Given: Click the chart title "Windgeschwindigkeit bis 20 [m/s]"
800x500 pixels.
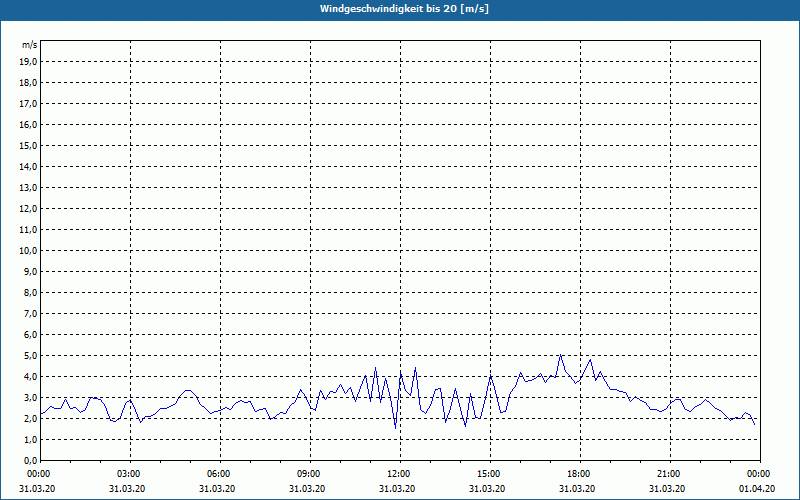Looking at the screenshot, I should click(404, 9).
